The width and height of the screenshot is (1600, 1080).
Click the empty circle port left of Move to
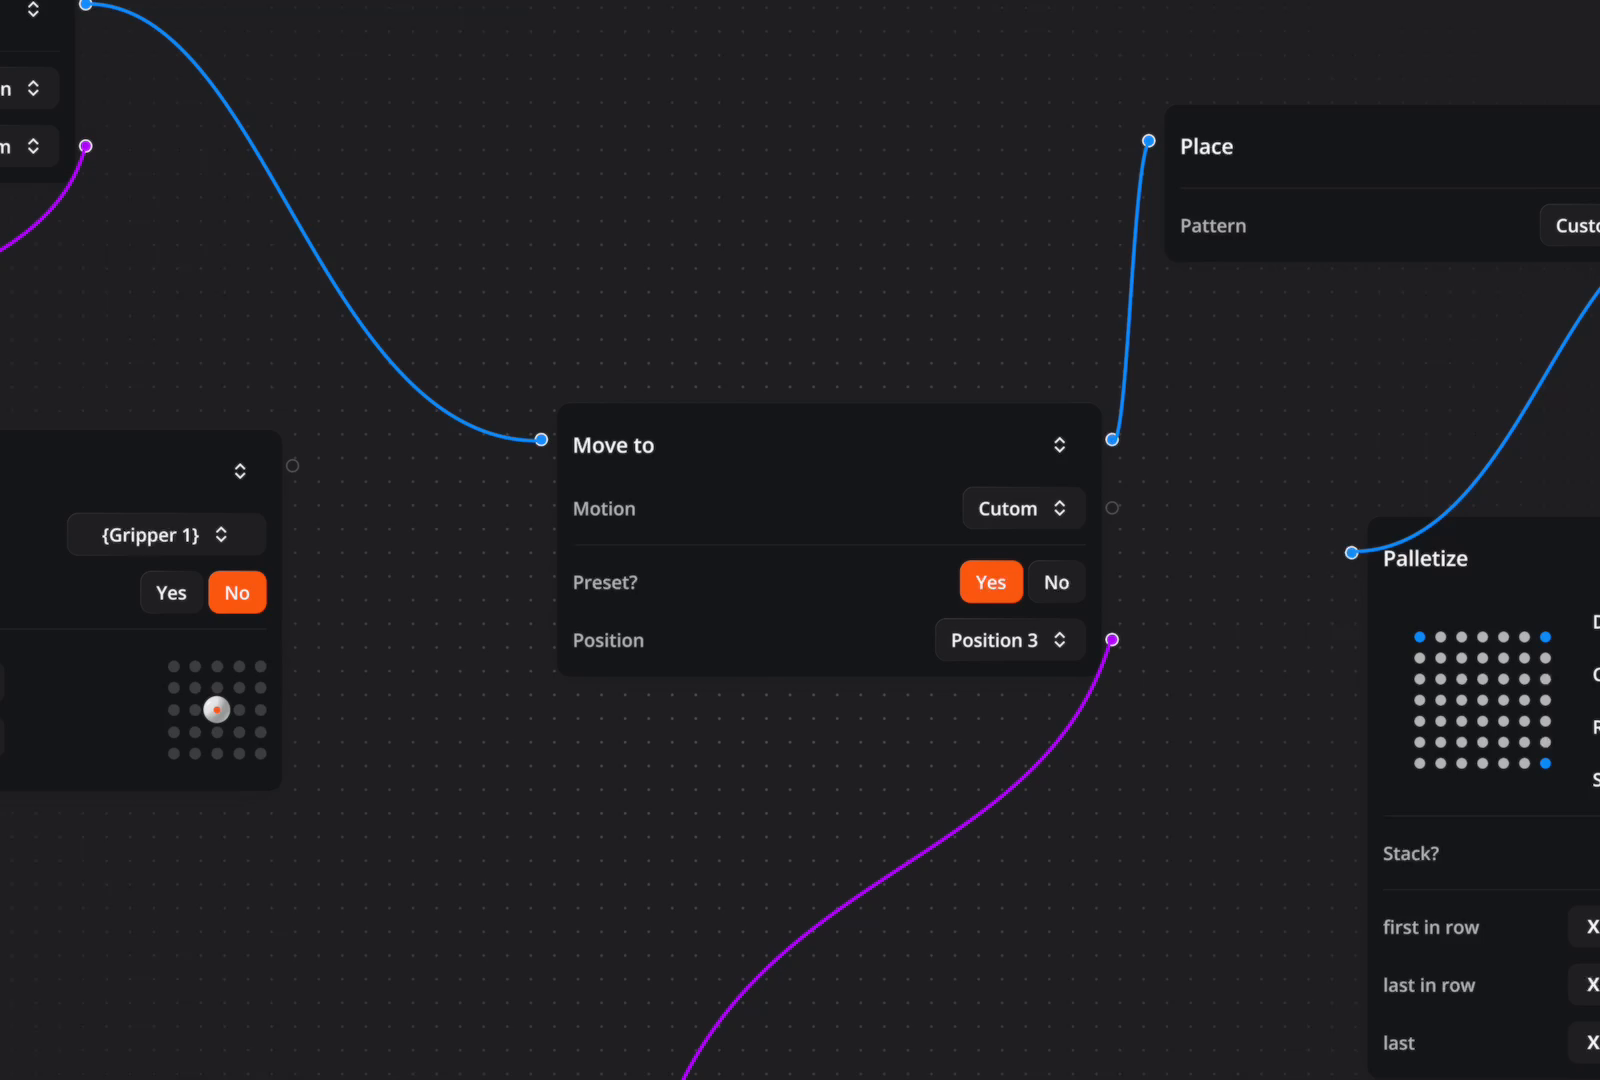click(x=291, y=464)
